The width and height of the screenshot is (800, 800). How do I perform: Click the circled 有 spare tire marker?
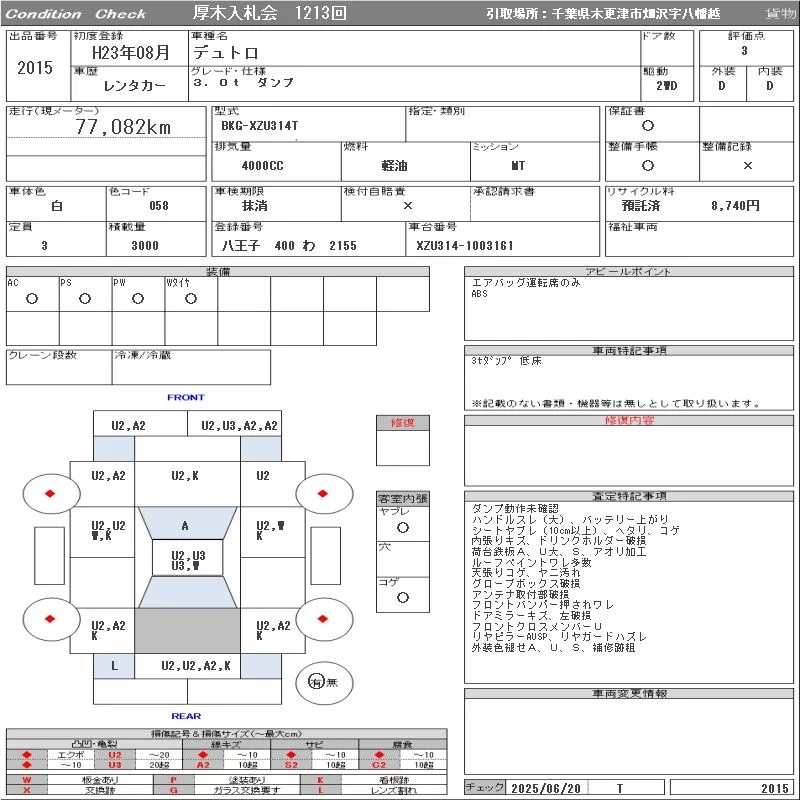pyautogui.click(x=316, y=682)
